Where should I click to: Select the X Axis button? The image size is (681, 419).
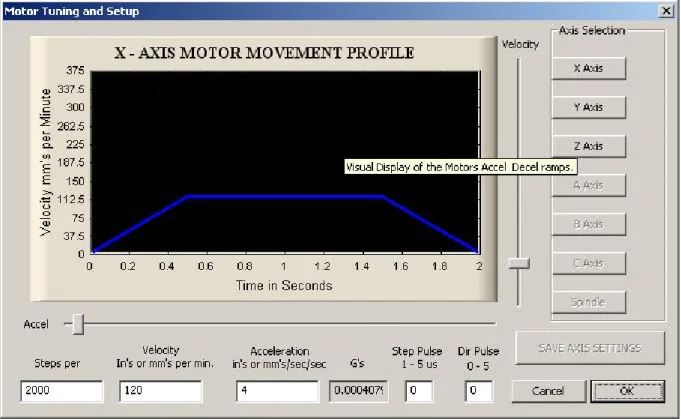[x=588, y=68]
